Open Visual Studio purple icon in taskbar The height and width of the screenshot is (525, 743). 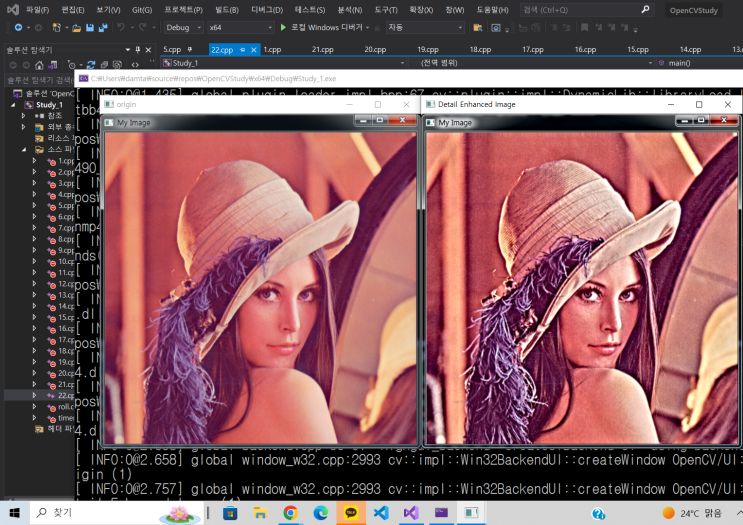click(x=411, y=513)
